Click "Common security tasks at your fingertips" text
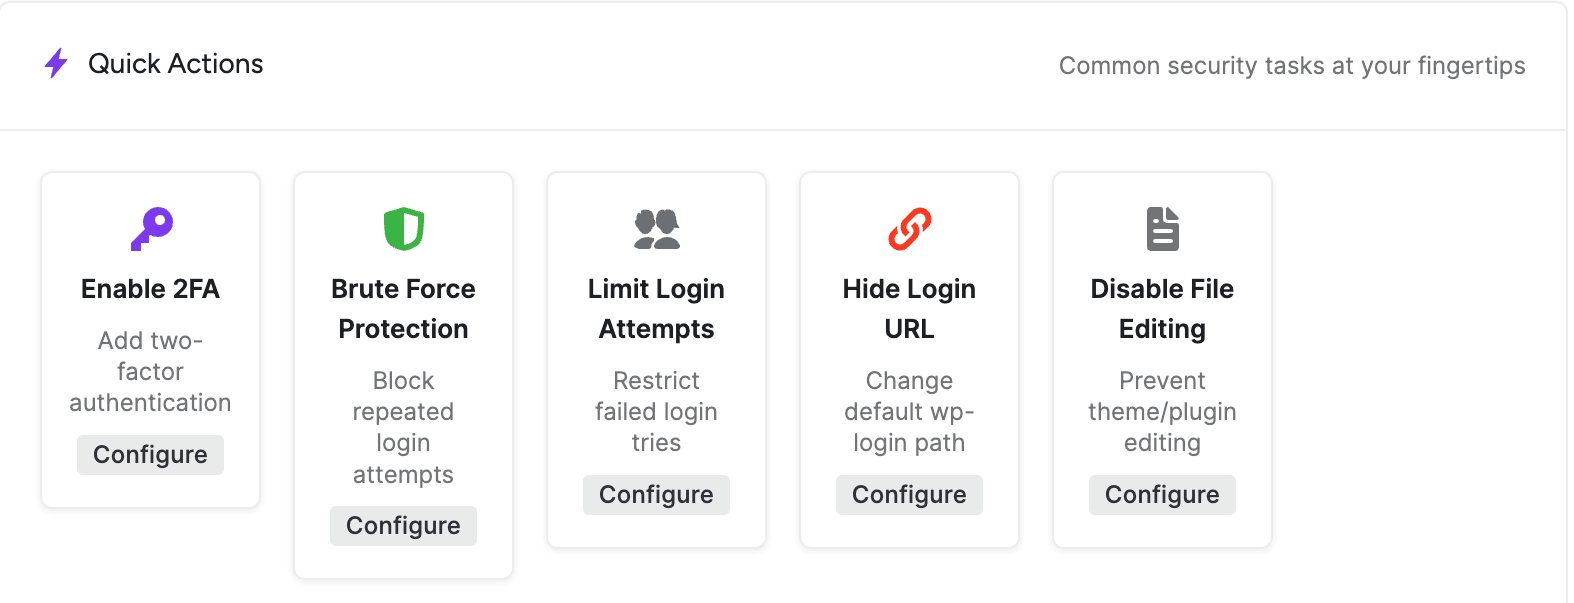This screenshot has height=603, width=1574. 1292,66
